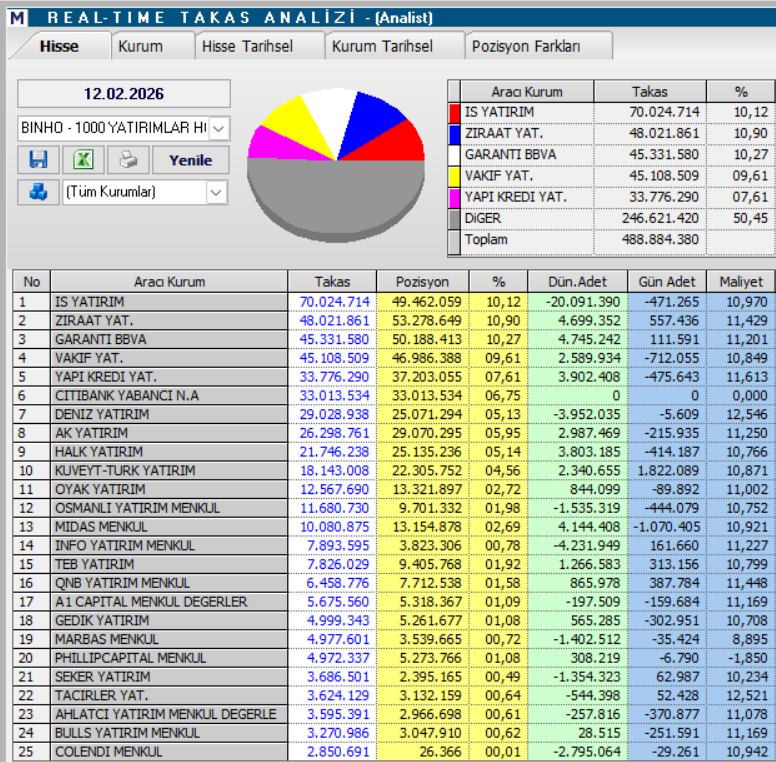Select the OSMANLI YATIRIM MENKUL row
Viewport: 776px width, 762px height.
(x=394, y=508)
